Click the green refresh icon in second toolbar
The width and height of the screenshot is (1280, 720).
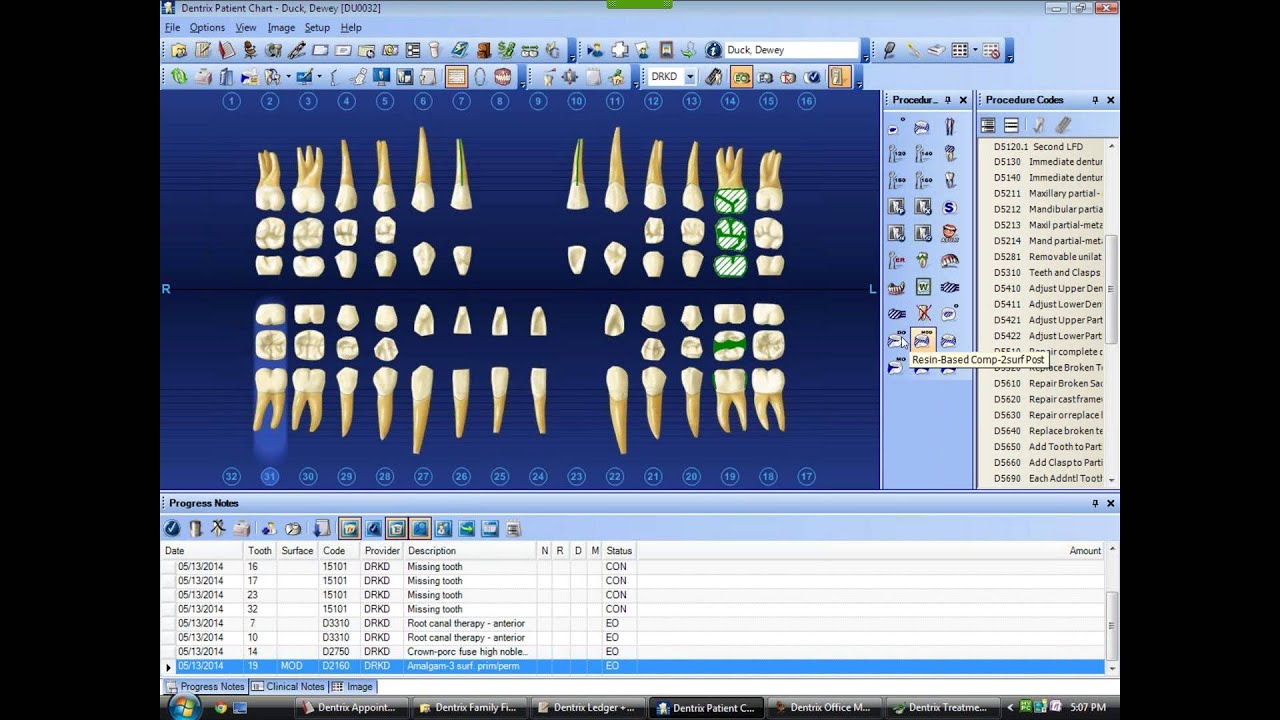178,77
